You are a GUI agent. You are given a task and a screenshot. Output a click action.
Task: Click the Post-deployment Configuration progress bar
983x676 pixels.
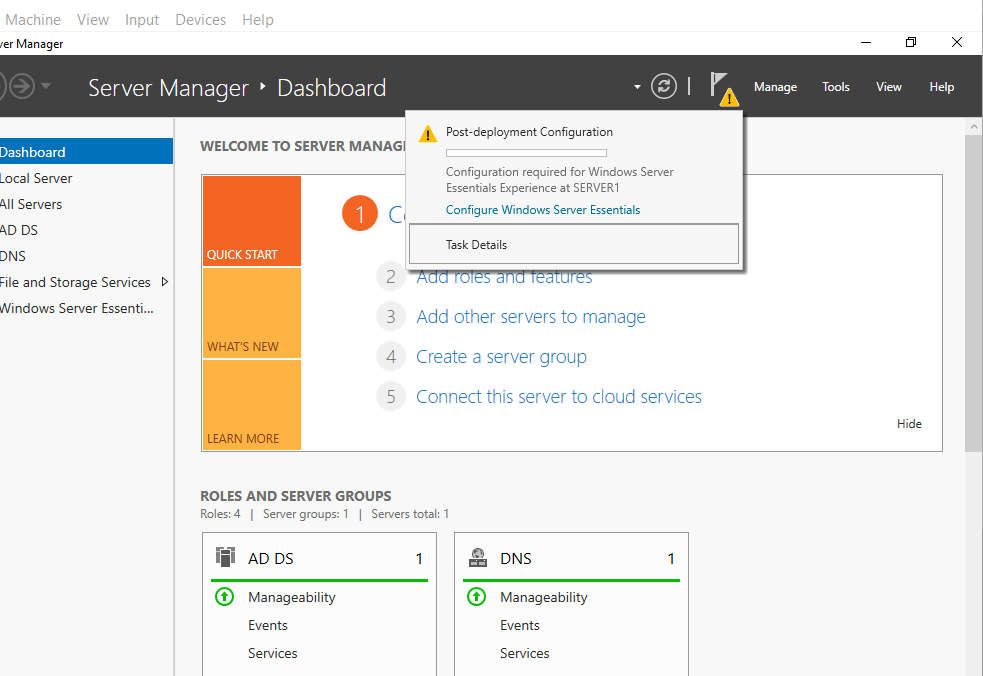[526, 153]
